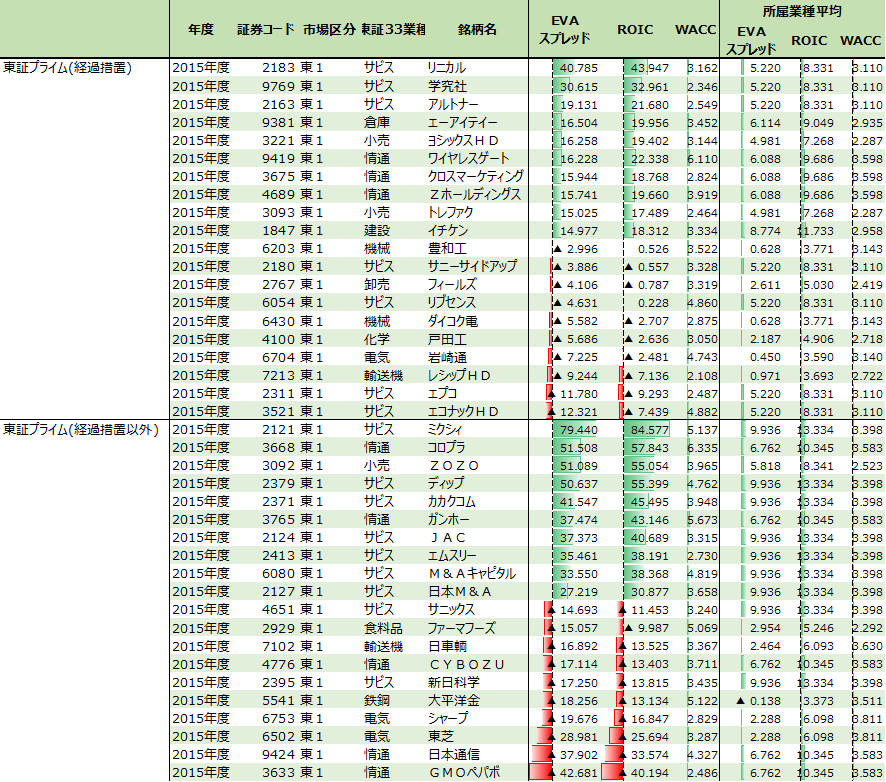Click the 証券コード column header
The height and width of the screenshot is (782, 886).
tap(265, 30)
